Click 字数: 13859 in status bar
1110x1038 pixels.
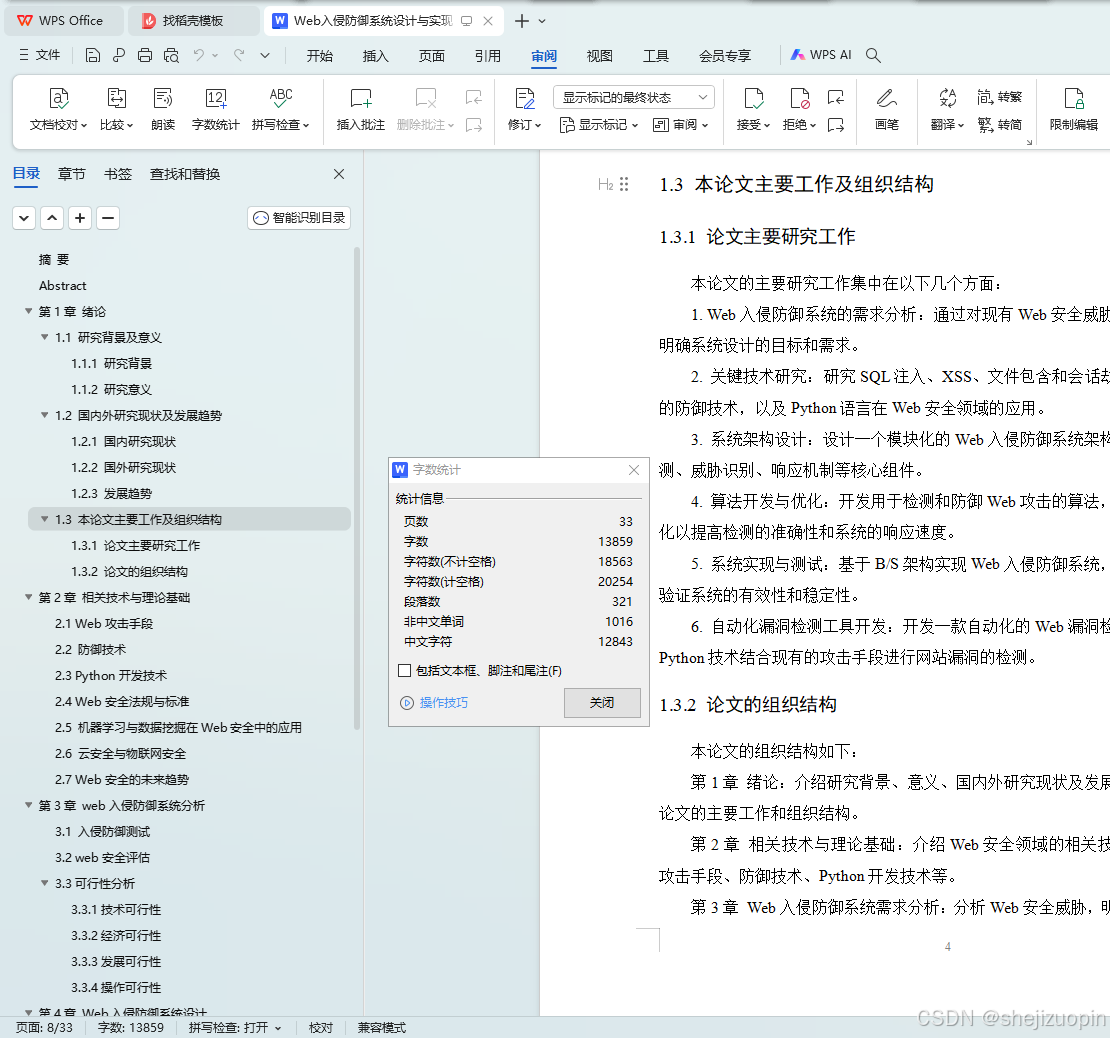[130, 1027]
